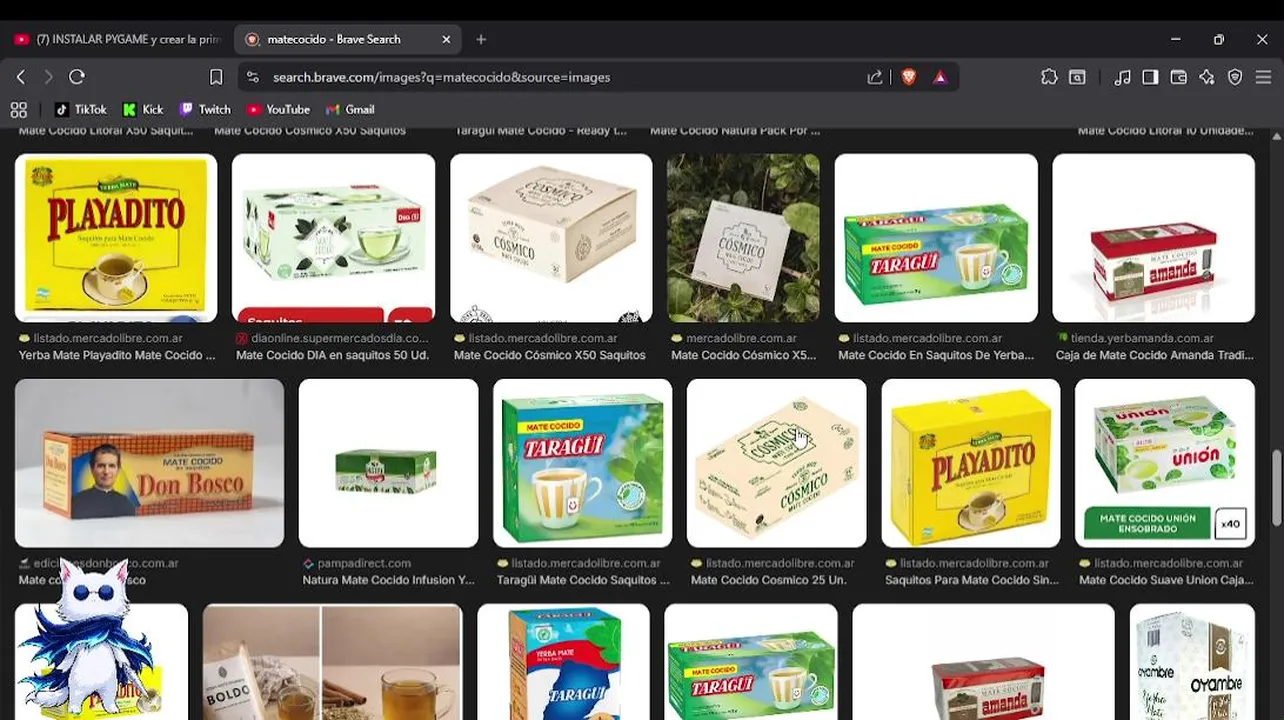This screenshot has height=720, width=1284.
Task: Open the Brave main hamburger menu
Action: tap(1263, 77)
